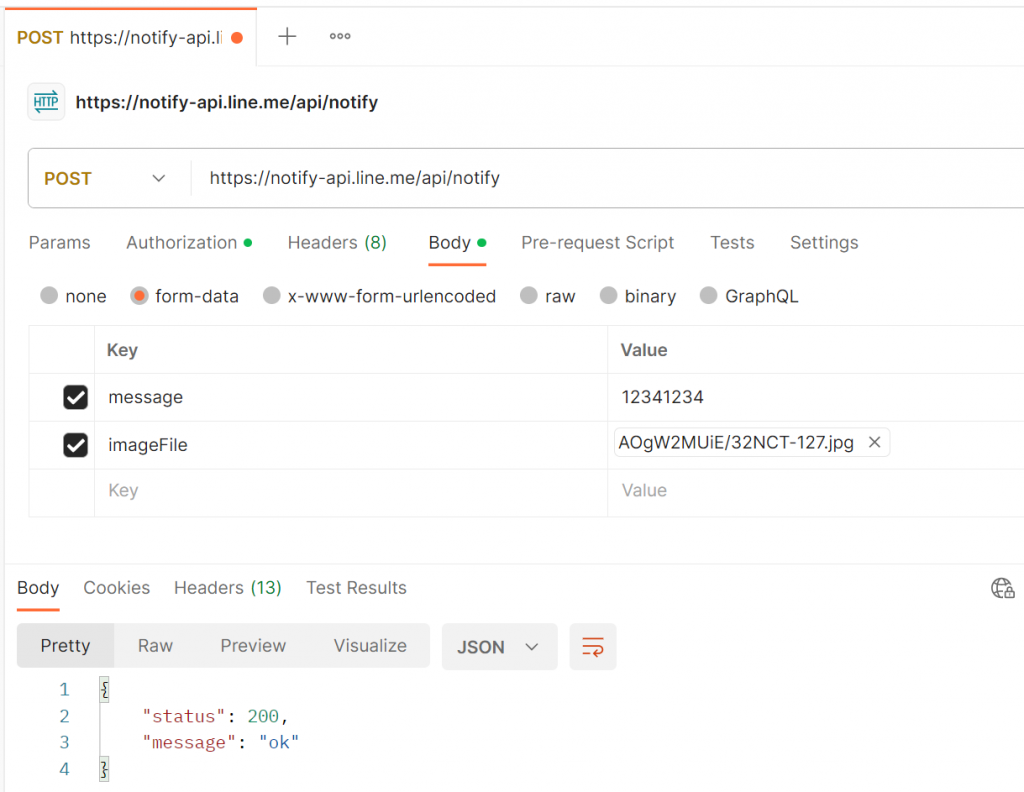
Task: Remove the 32NCT-127.jpg file with the X
Action: coord(874,443)
